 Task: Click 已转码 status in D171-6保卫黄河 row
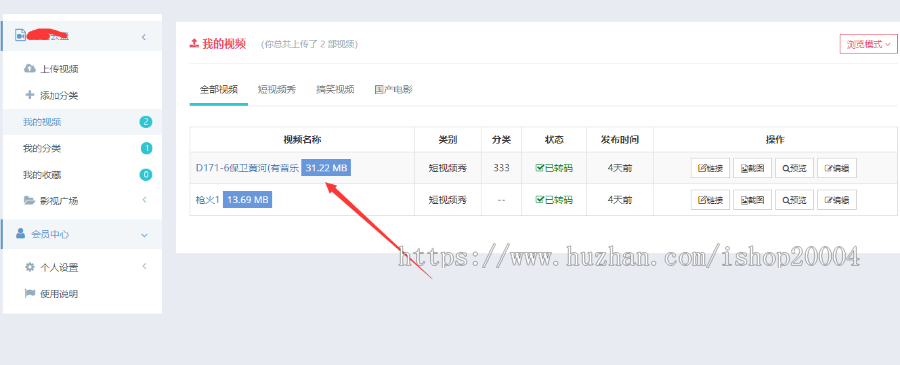click(x=554, y=168)
